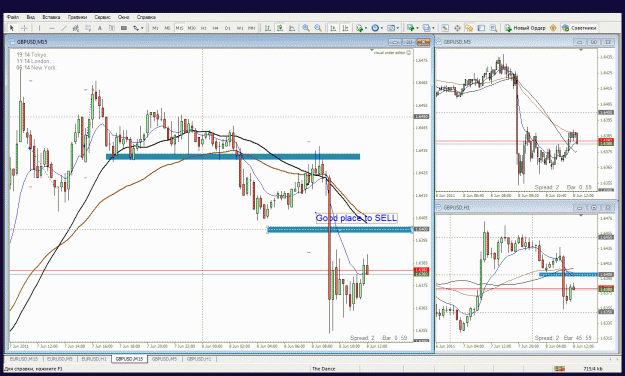Image resolution: width=625 pixels, height=376 pixels.
Task: Open the Окно menu
Action: pos(124,17)
